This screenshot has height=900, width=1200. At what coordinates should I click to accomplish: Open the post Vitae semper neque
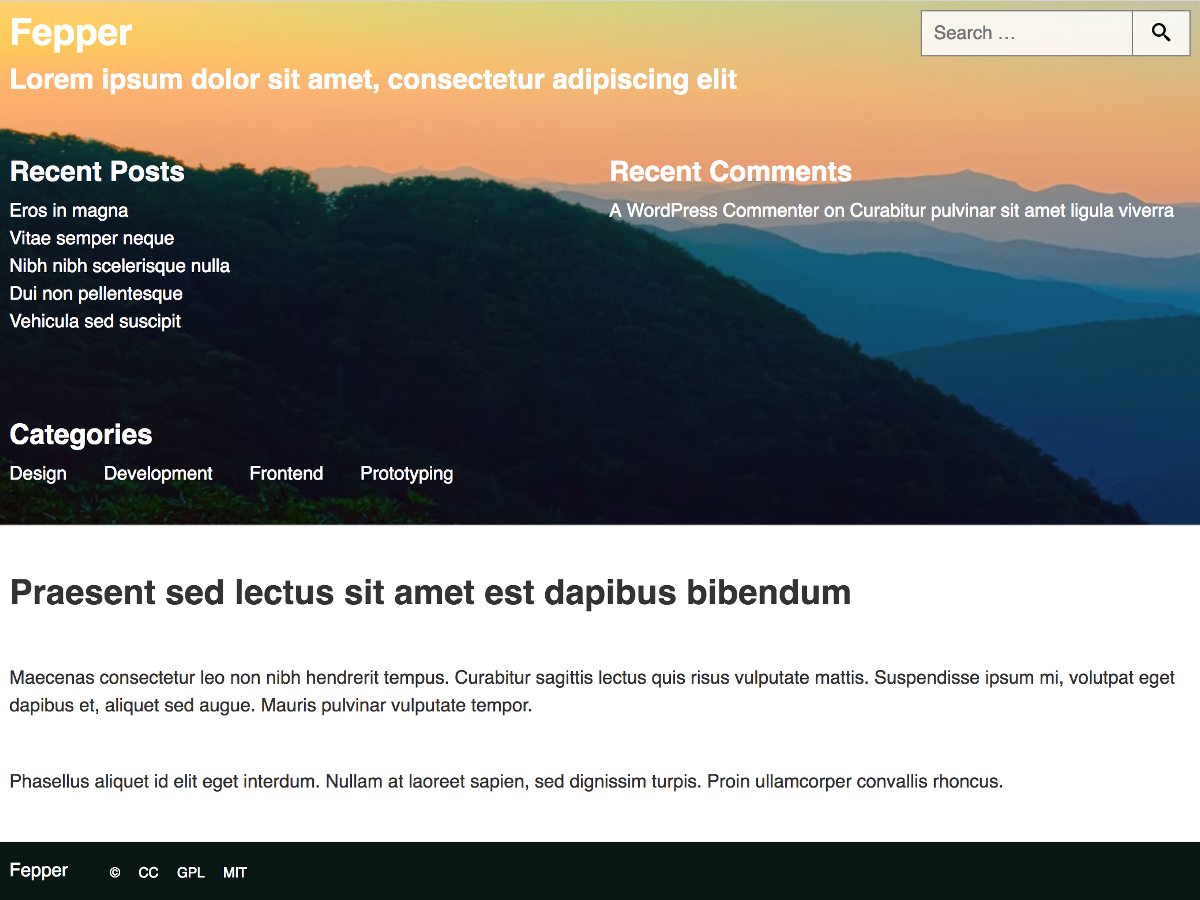point(91,238)
